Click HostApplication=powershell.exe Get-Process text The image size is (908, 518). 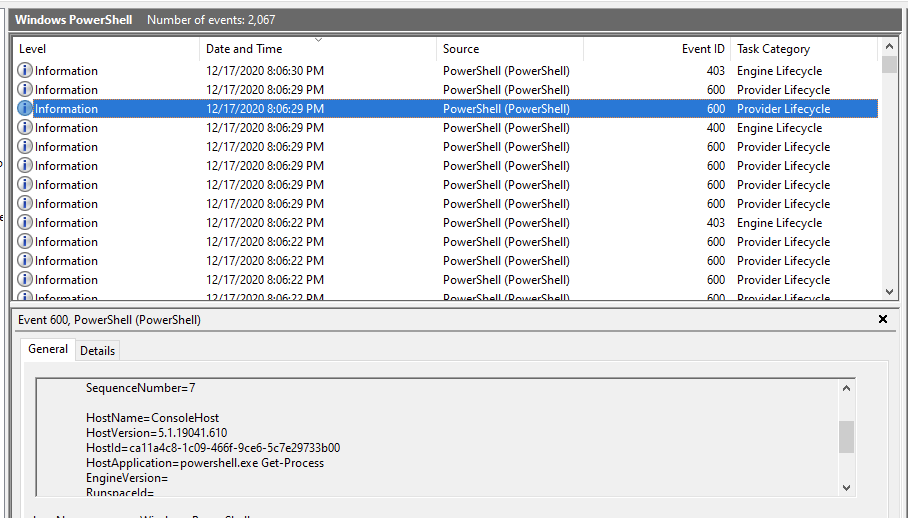[205, 463]
